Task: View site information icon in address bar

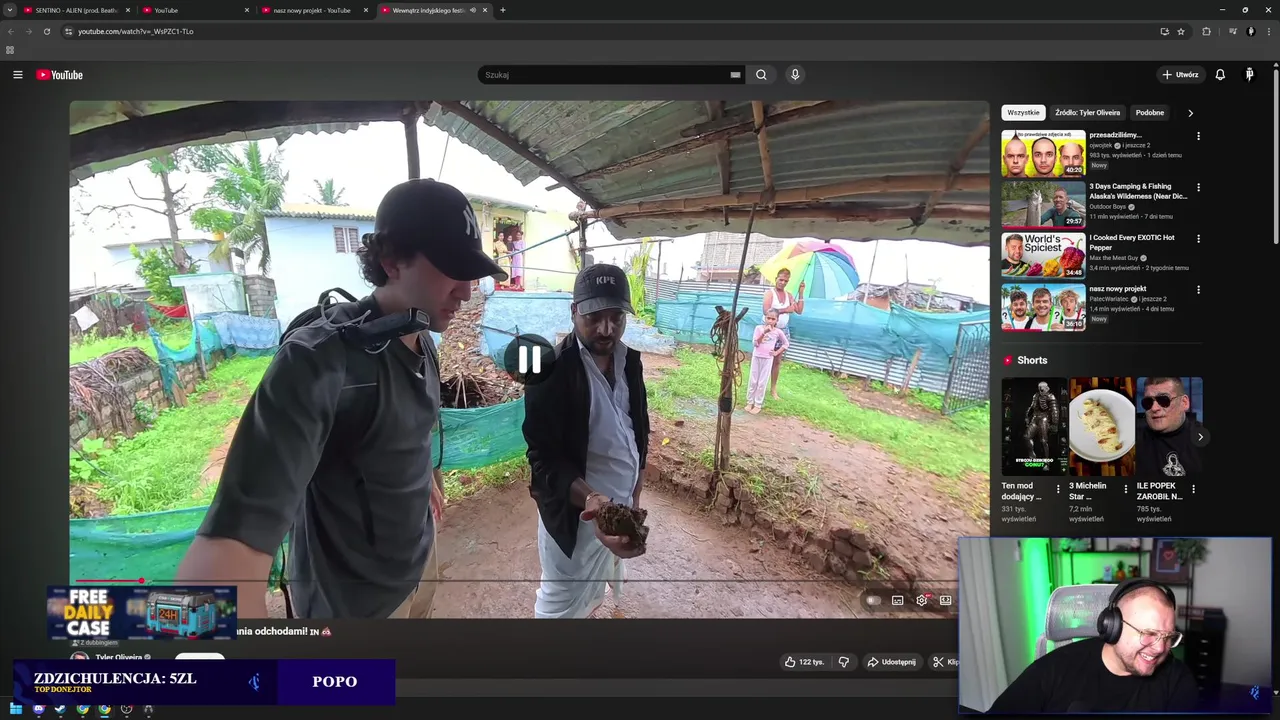Action: 68,31
